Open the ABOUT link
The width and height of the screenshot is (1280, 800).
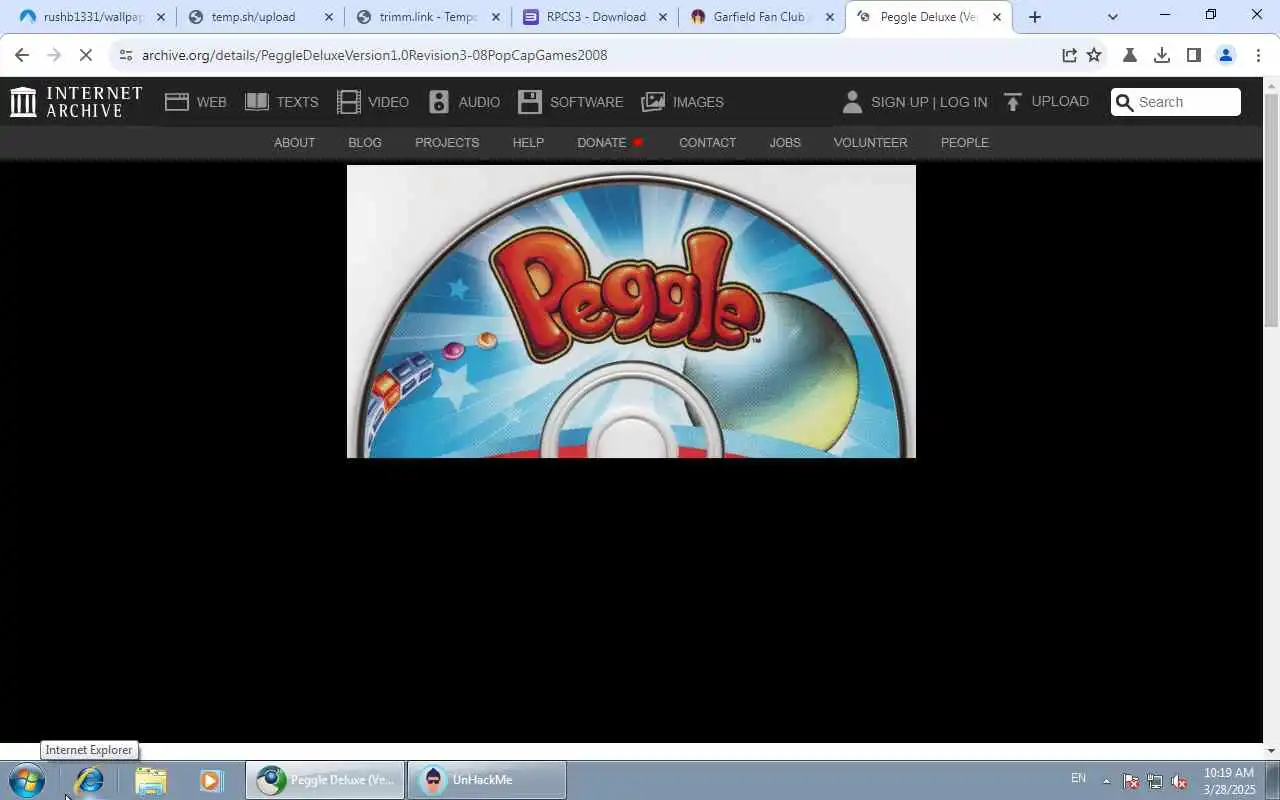(294, 143)
